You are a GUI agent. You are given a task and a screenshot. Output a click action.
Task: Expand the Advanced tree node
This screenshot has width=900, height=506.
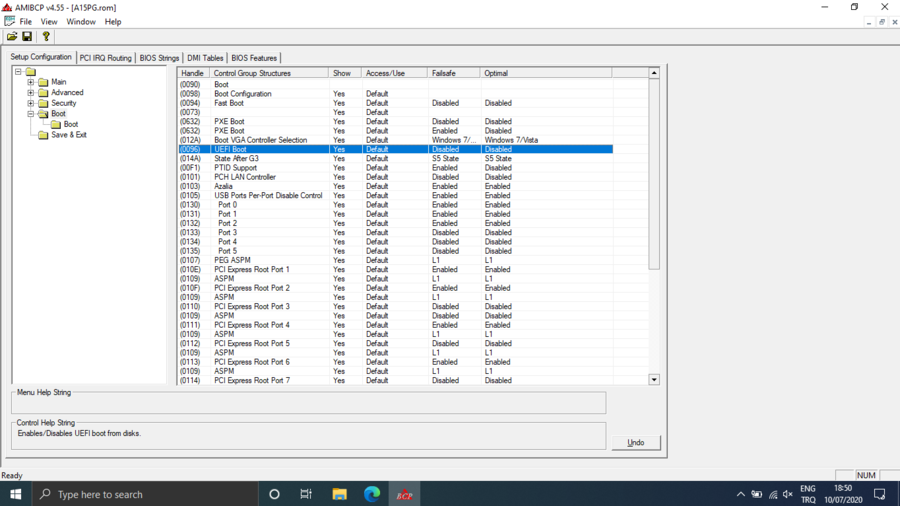coord(31,93)
